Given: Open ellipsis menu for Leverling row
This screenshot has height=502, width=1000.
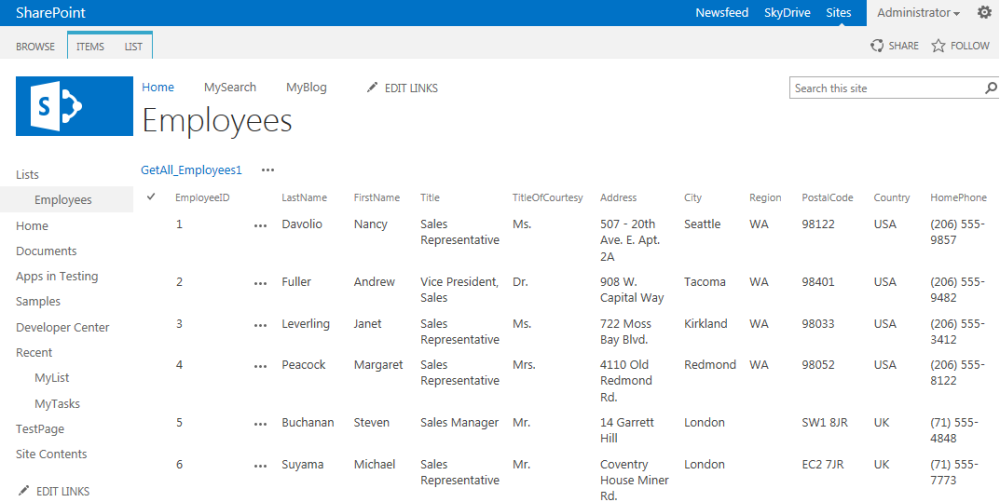Looking at the screenshot, I should pyautogui.click(x=260, y=325).
